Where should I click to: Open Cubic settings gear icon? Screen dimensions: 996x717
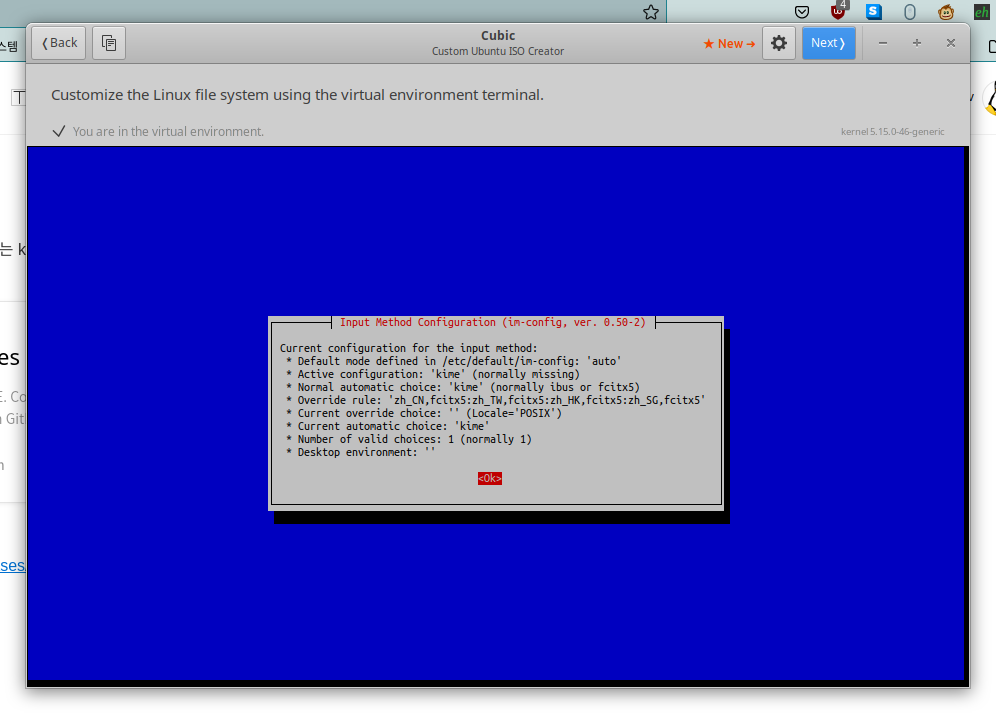[x=779, y=43]
